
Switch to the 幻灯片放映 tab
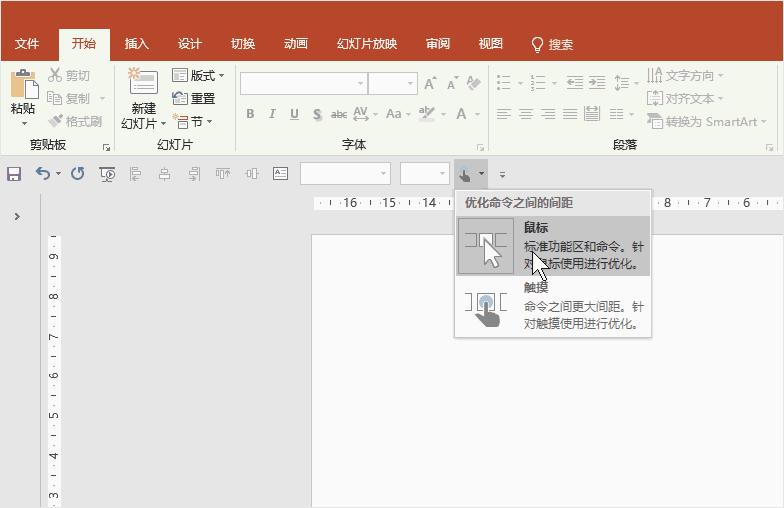pos(367,44)
